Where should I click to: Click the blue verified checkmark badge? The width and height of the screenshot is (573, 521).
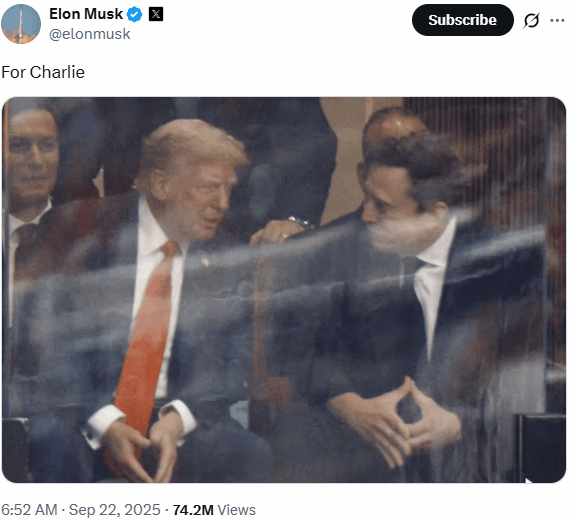coord(134,15)
